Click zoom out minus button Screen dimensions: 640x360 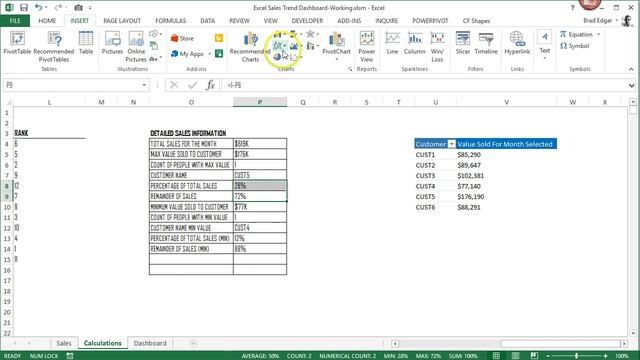pyautogui.click(x=548, y=356)
